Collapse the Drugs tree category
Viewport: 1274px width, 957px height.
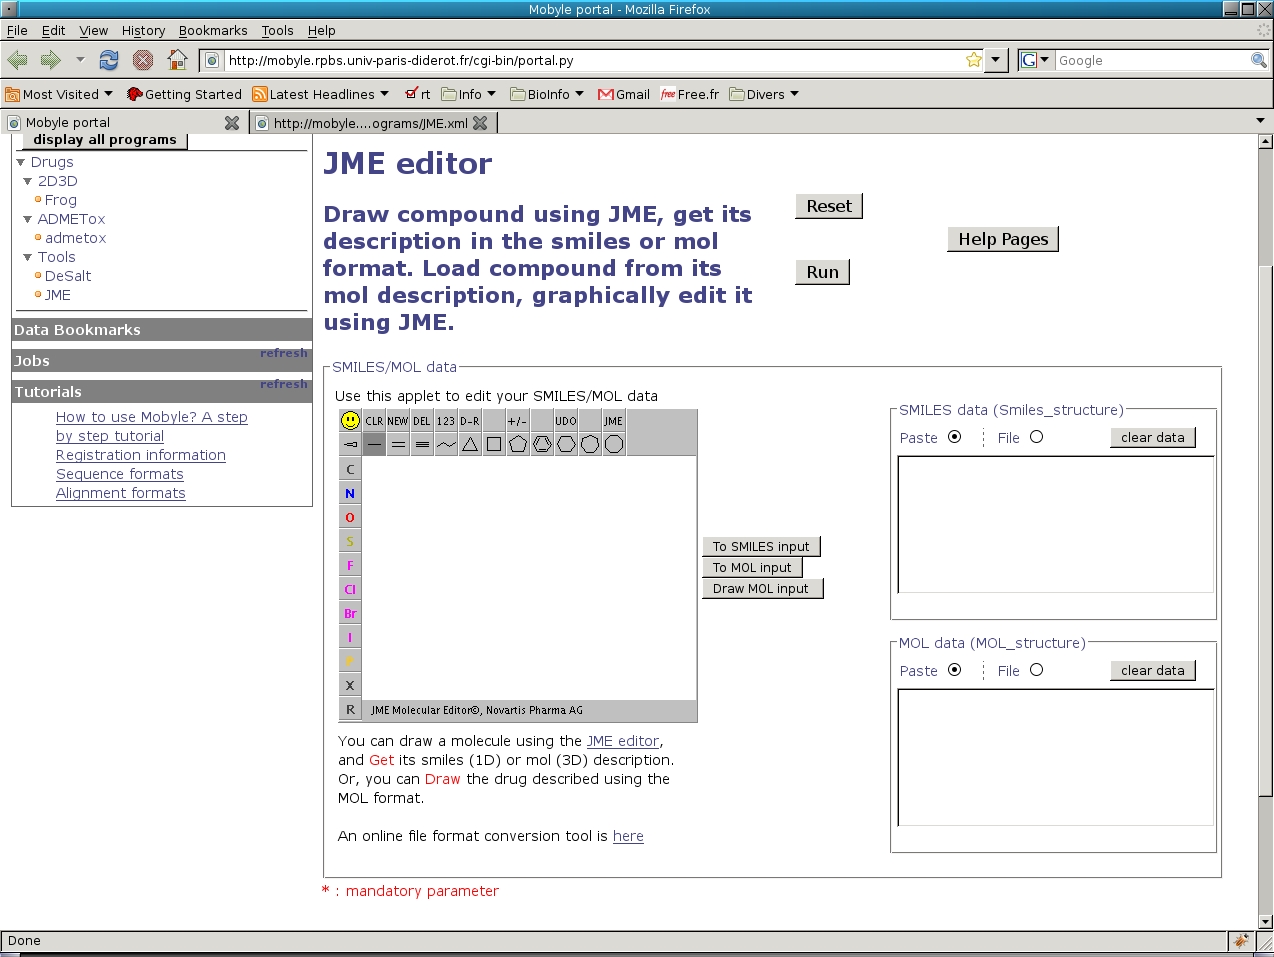[20, 162]
